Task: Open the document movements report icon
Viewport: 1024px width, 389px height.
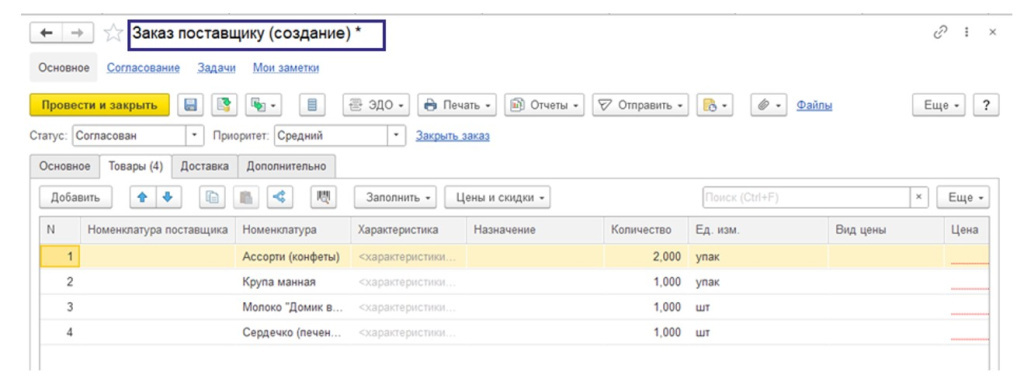Action: pos(312,105)
